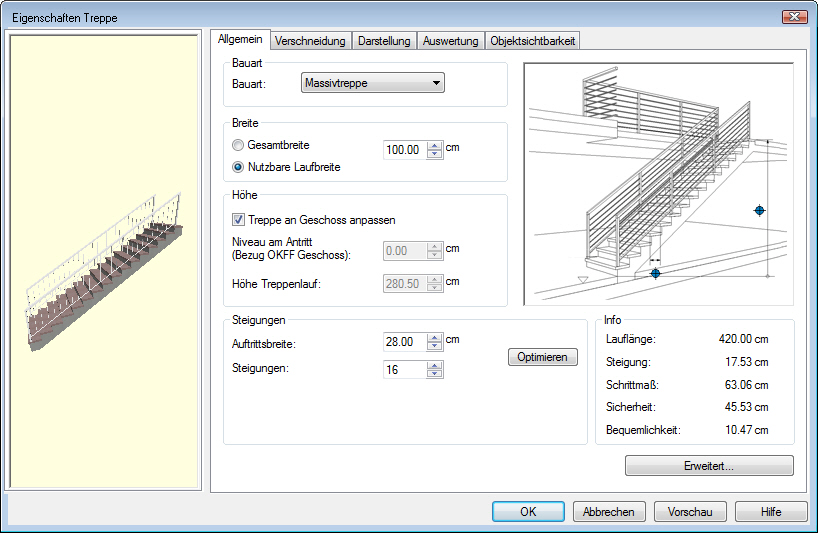818x533 pixels.
Task: Switch to the Auswertung tab
Action: (x=450, y=41)
